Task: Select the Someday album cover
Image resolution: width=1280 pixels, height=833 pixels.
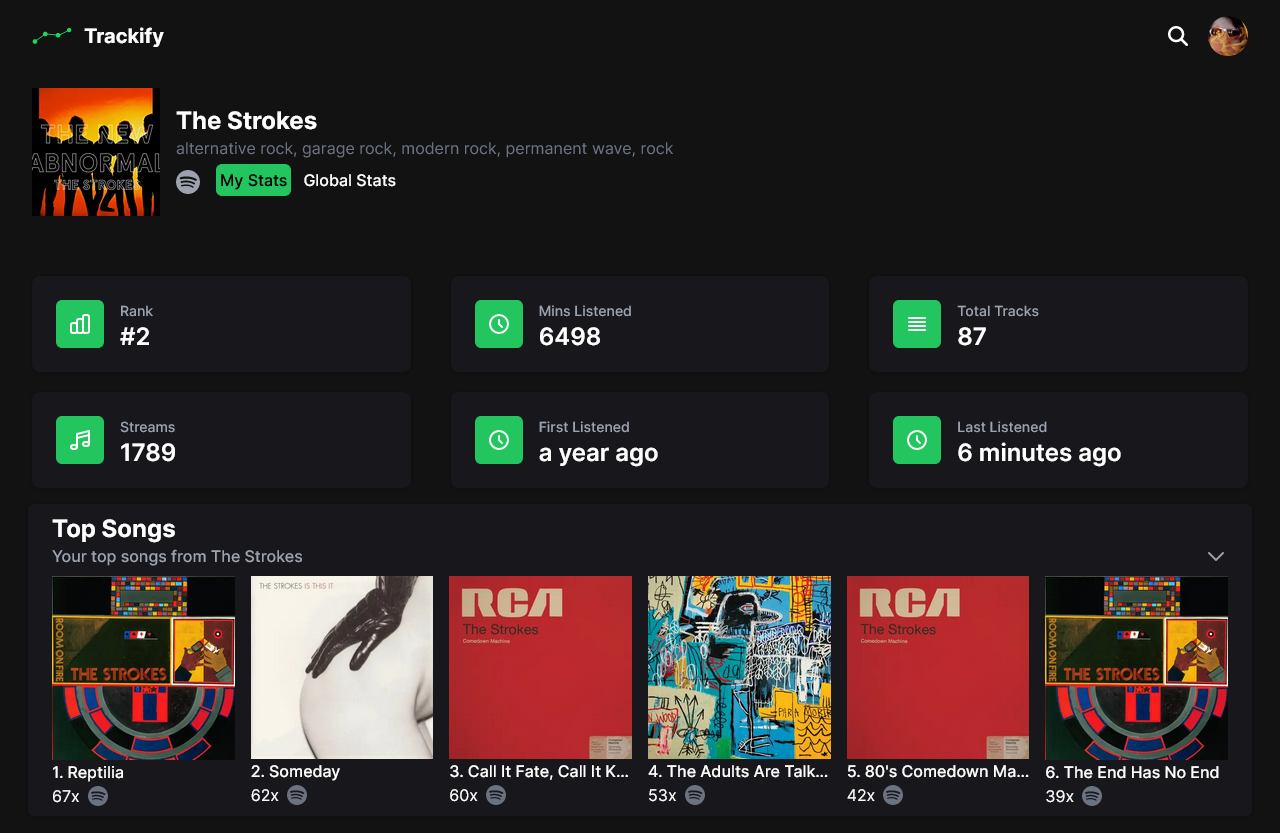Action: click(342, 667)
